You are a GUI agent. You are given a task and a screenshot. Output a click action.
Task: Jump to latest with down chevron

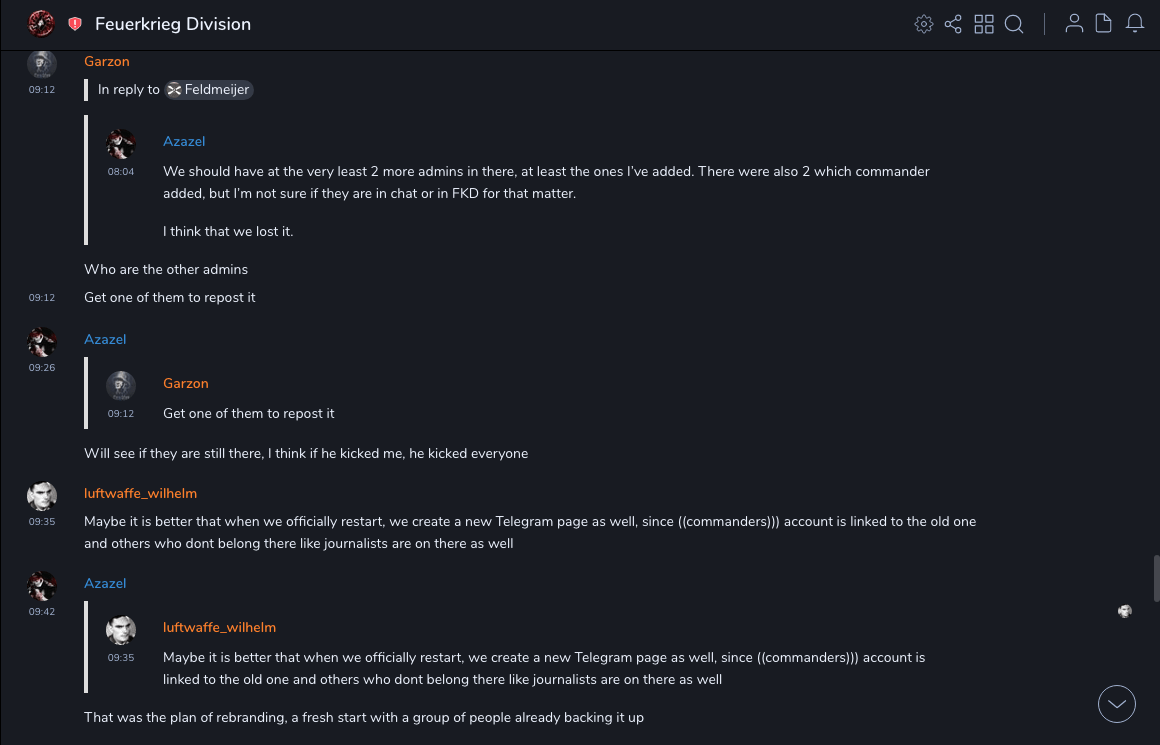coord(1116,704)
